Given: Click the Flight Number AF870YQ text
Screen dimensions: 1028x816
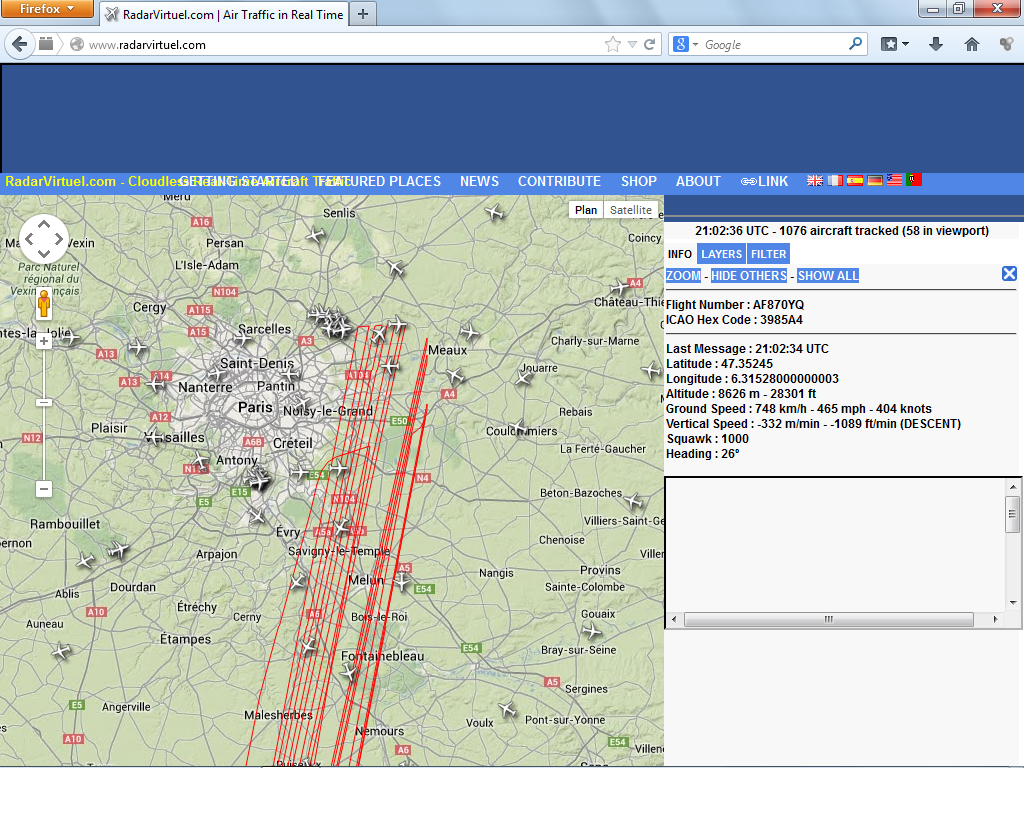Looking at the screenshot, I should click(735, 305).
